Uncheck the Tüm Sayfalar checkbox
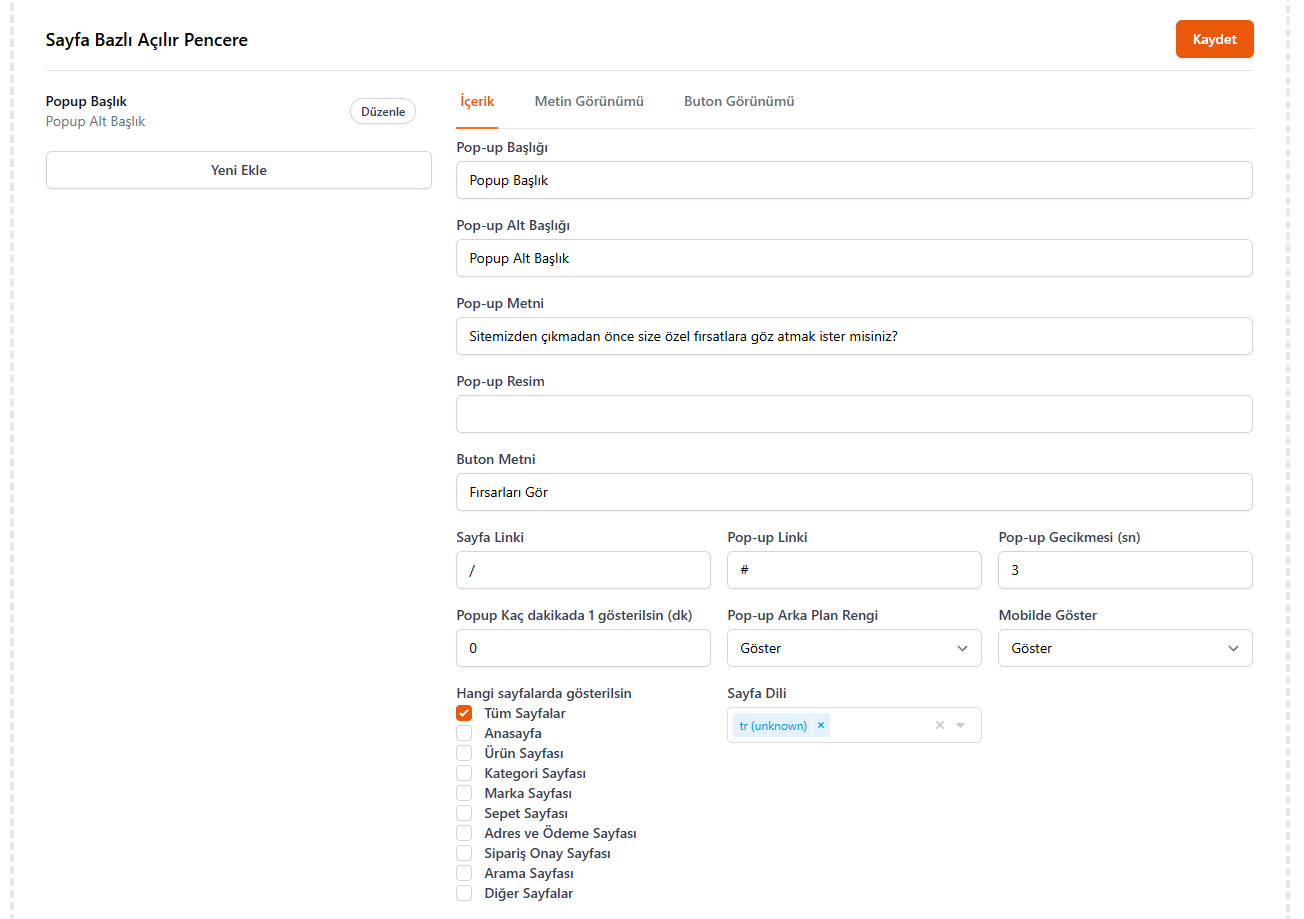 pyautogui.click(x=464, y=713)
